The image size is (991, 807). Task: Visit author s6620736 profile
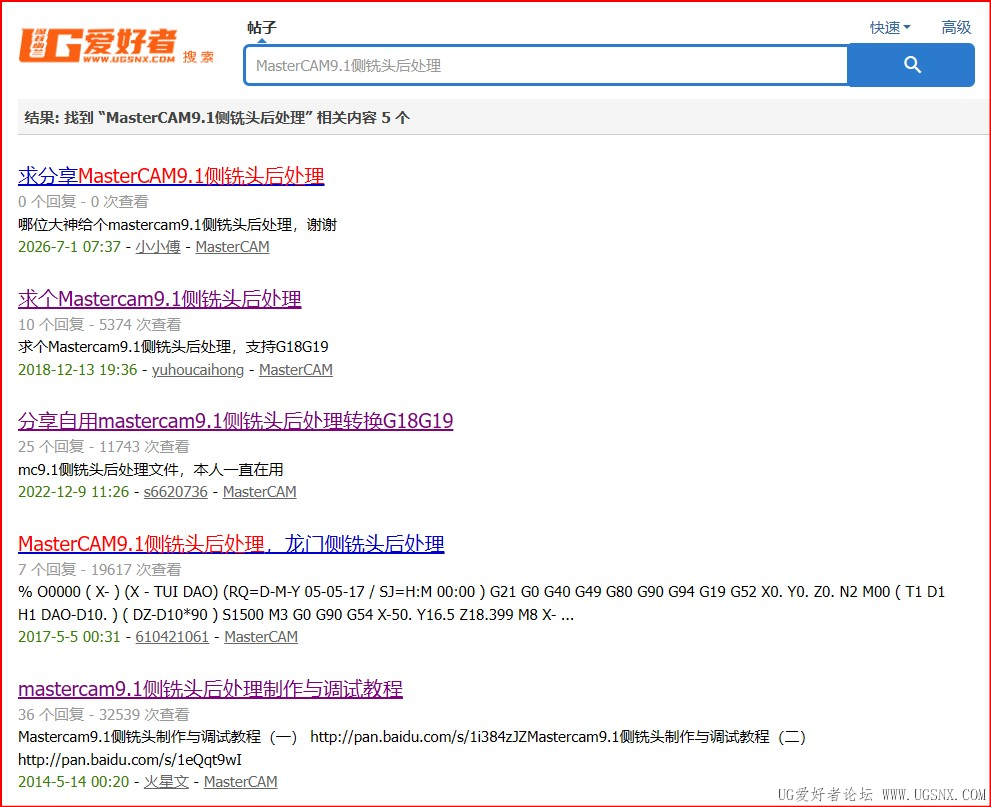click(x=176, y=492)
